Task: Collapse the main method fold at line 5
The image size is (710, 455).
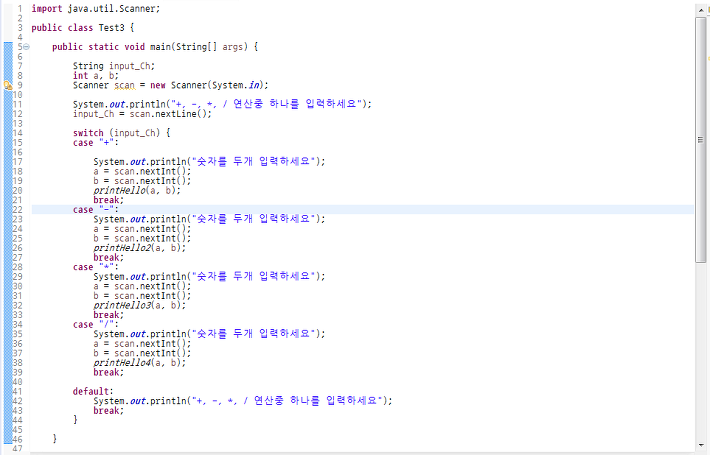Action: (26, 47)
